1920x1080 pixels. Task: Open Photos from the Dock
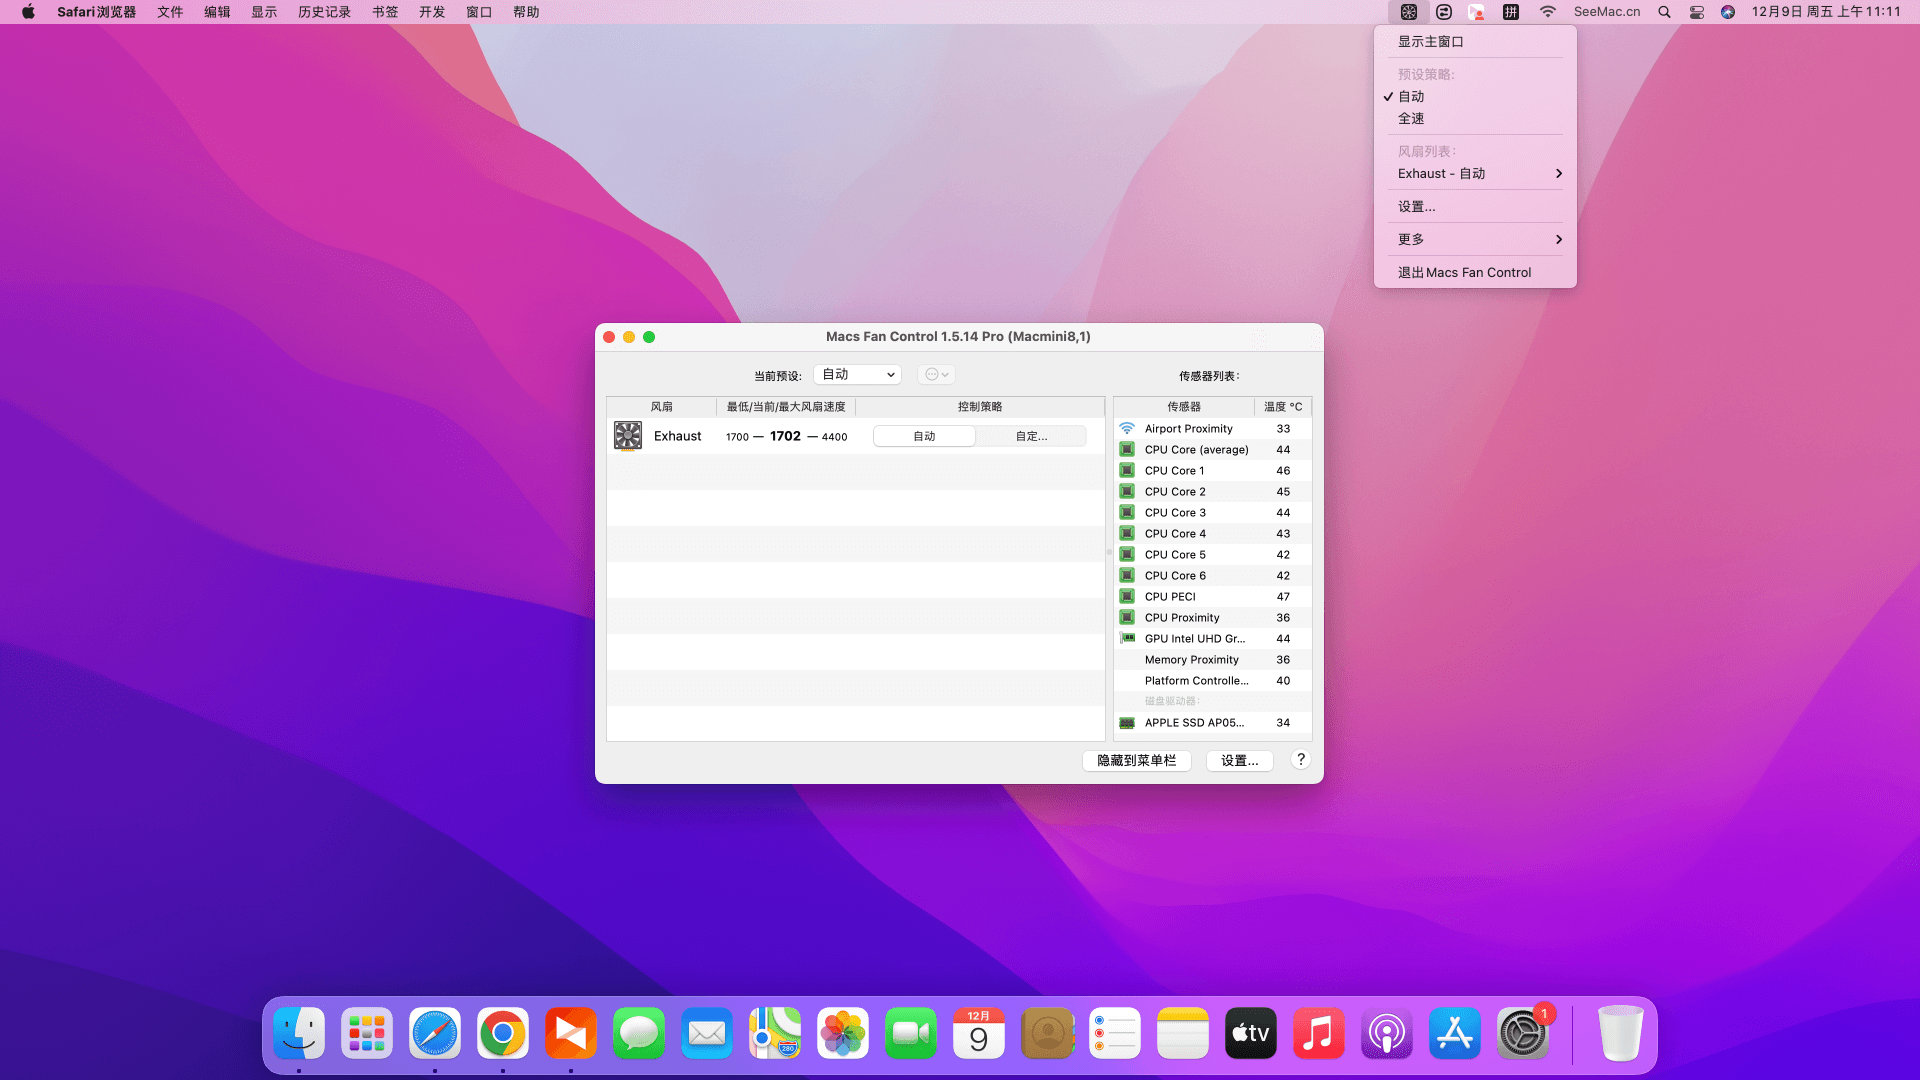(843, 1034)
